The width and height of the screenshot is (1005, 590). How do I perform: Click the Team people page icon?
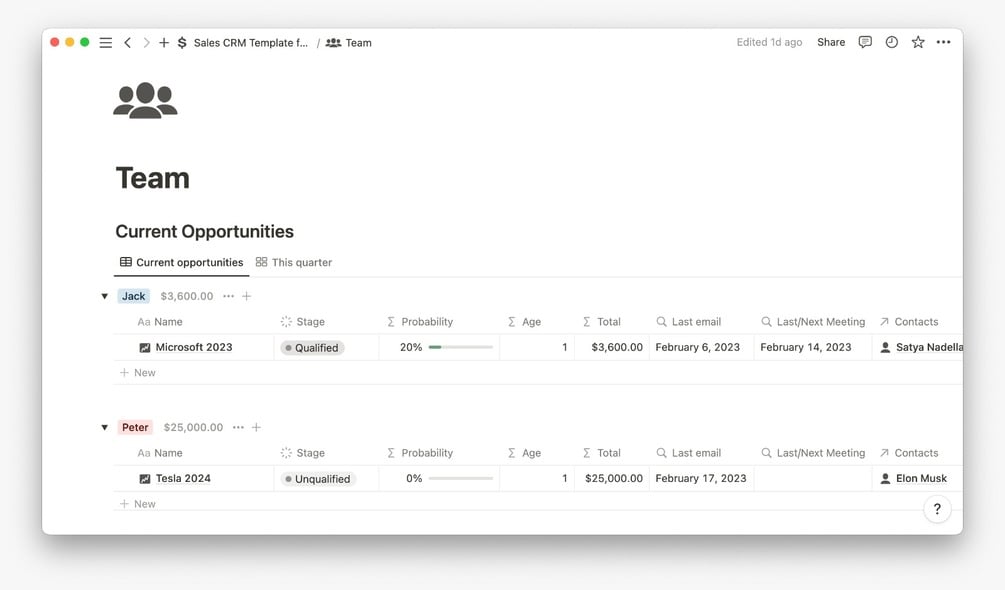[x=145, y=101]
